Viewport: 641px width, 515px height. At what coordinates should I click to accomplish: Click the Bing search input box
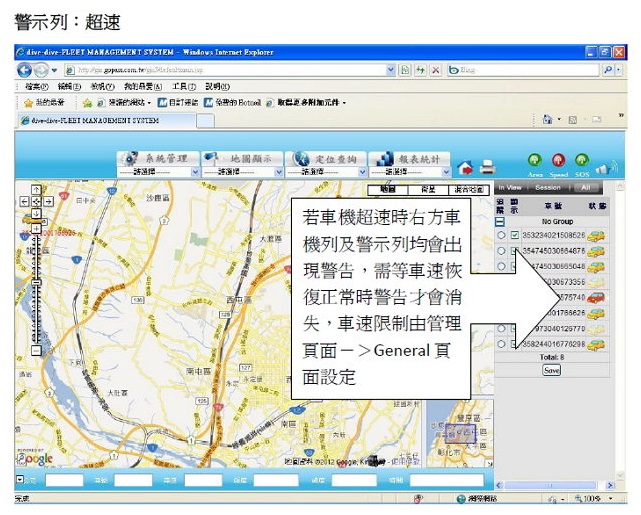[524, 70]
